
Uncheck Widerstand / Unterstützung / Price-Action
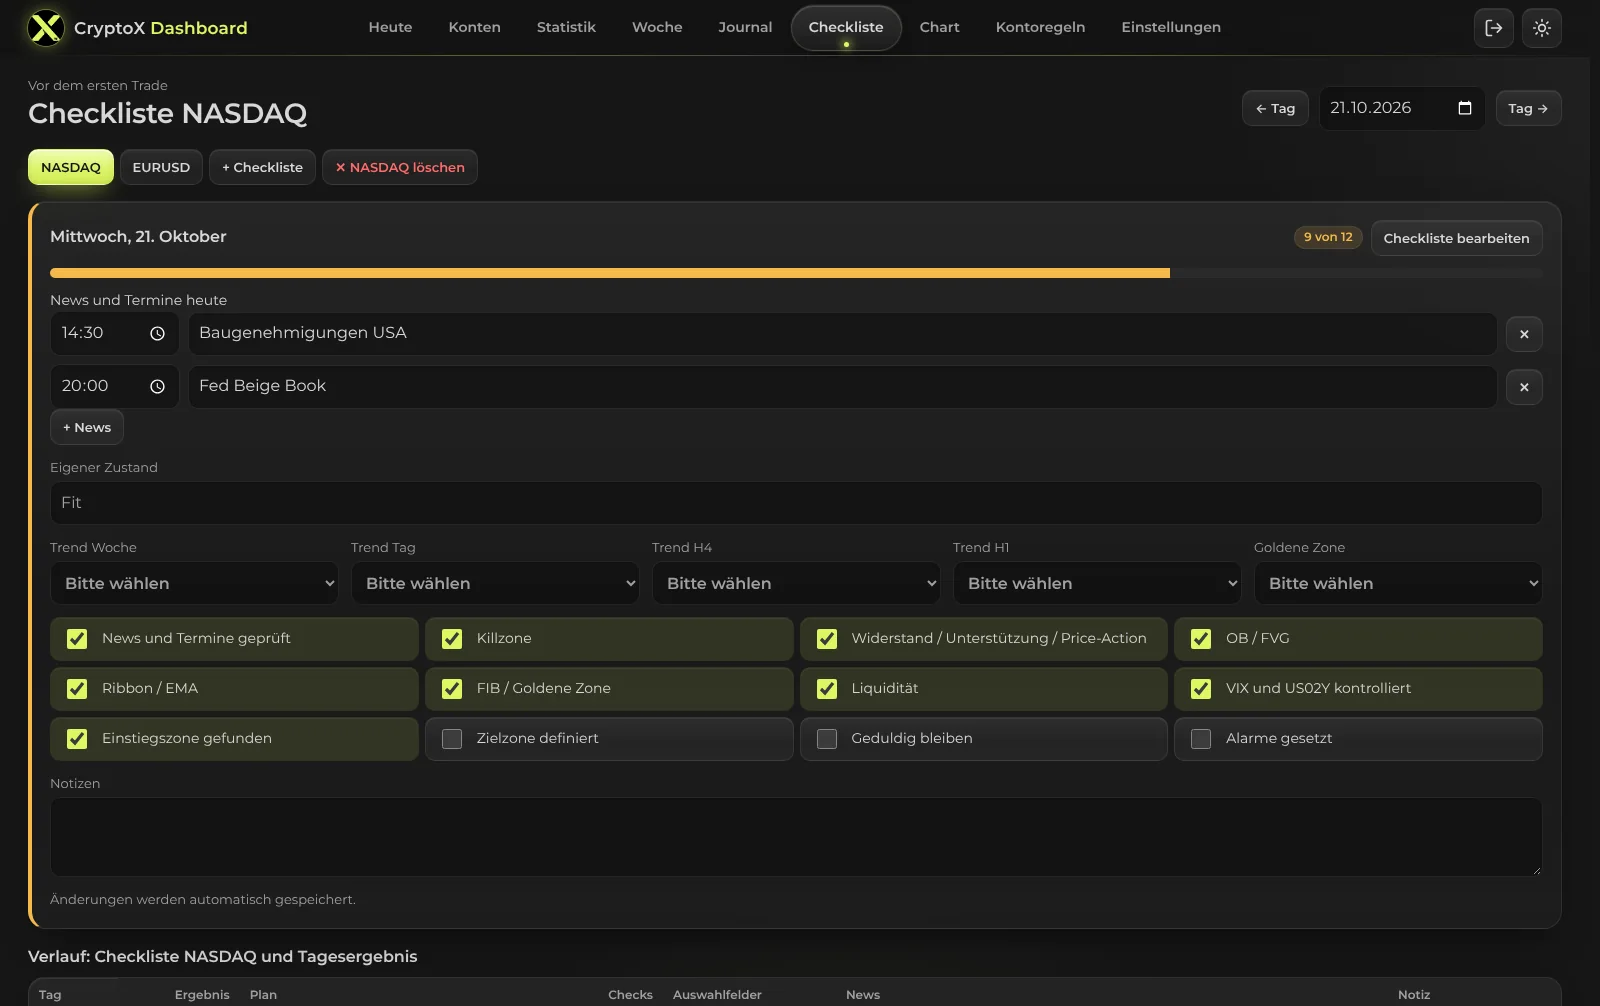[827, 639]
